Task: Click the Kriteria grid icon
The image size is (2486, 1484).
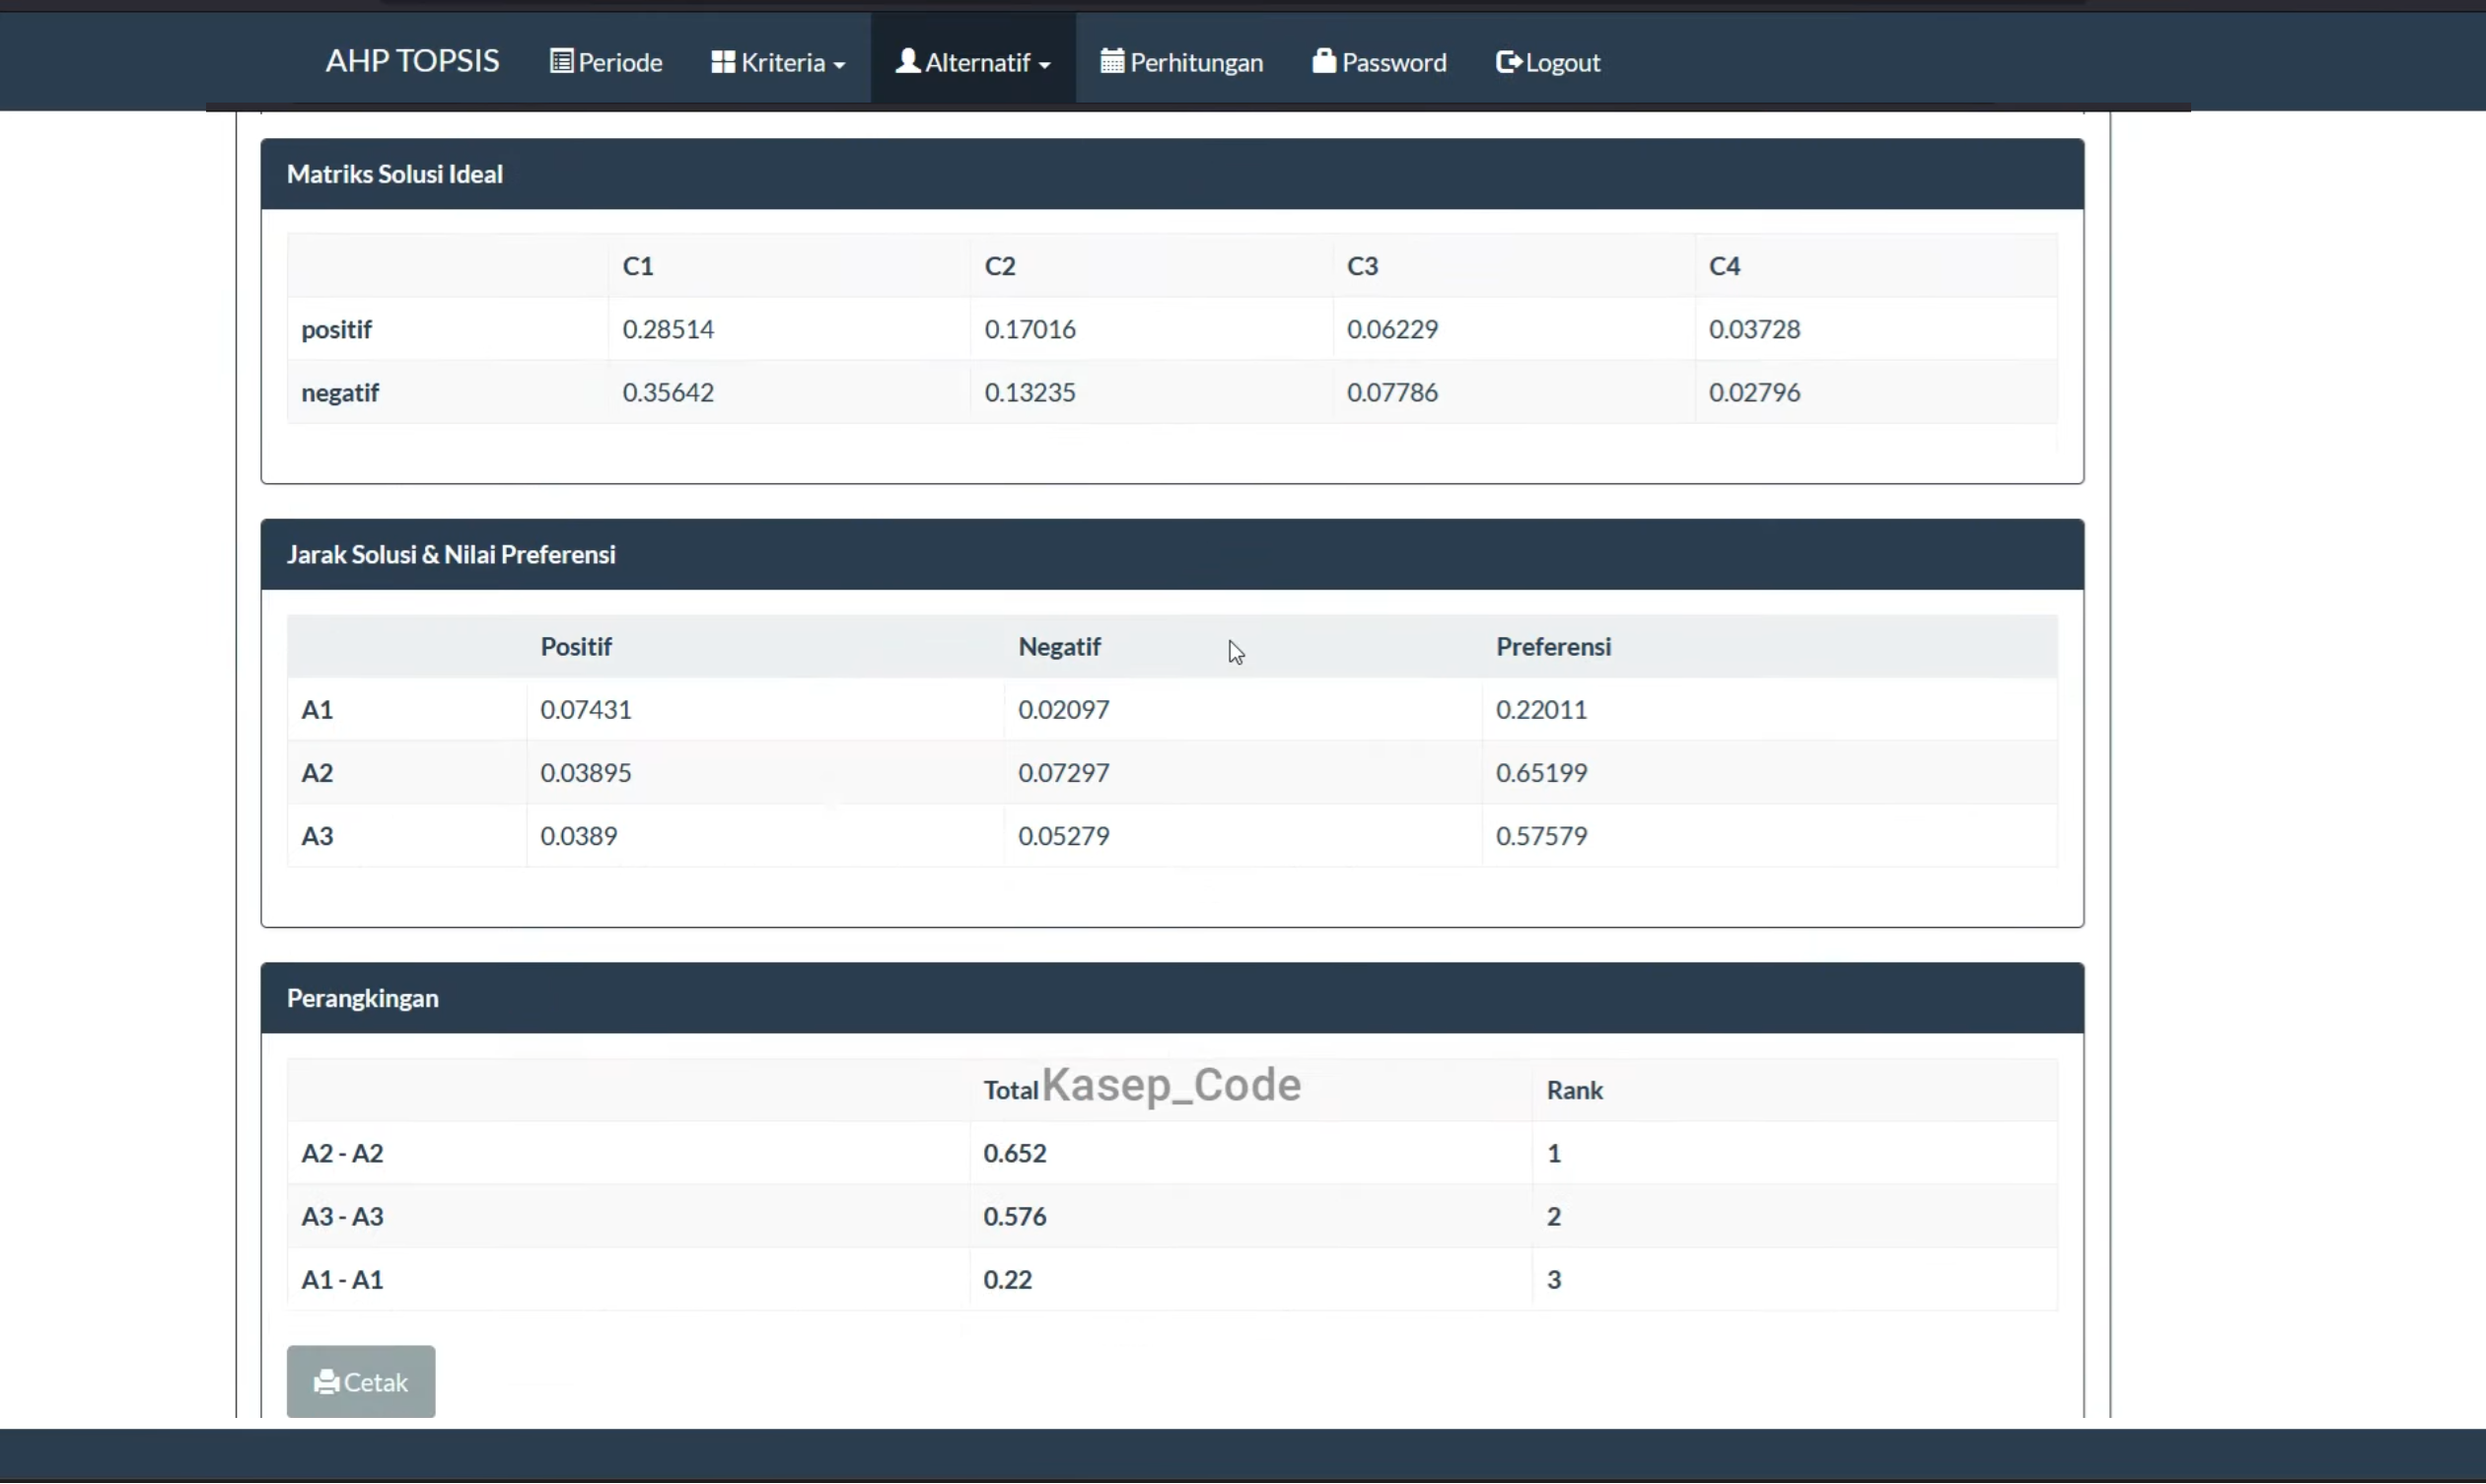Action: [x=723, y=62]
